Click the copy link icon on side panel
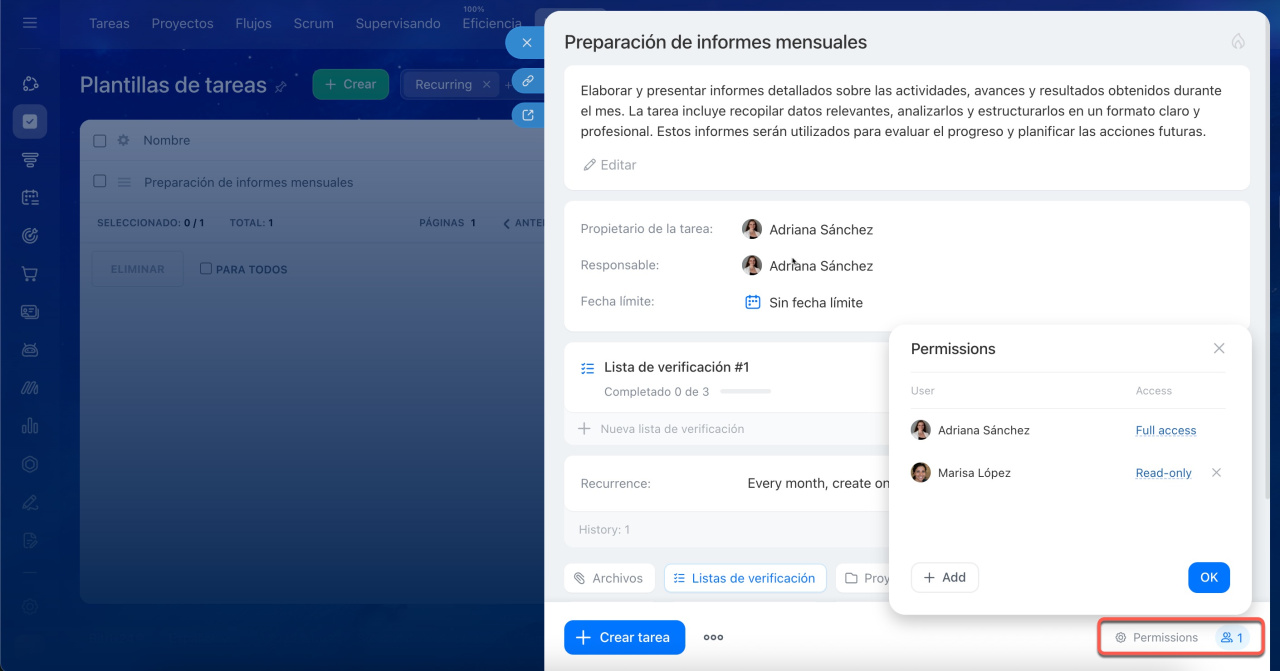The width and height of the screenshot is (1280, 671). pos(527,81)
